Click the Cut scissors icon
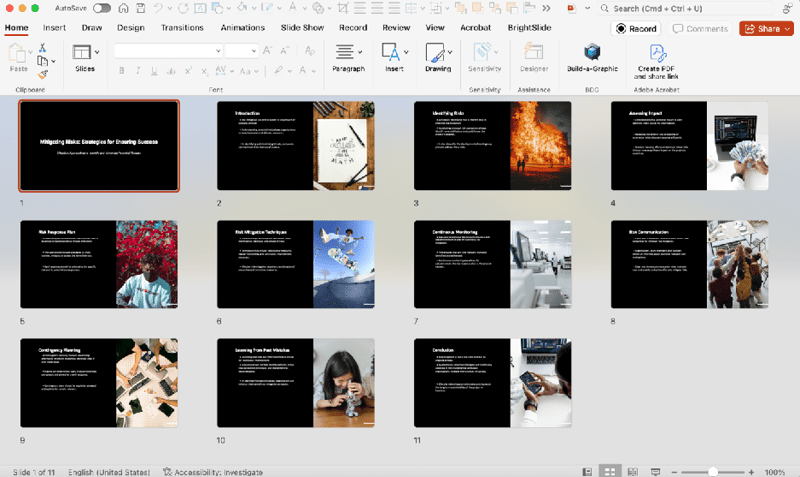The image size is (800, 477). pos(42,48)
